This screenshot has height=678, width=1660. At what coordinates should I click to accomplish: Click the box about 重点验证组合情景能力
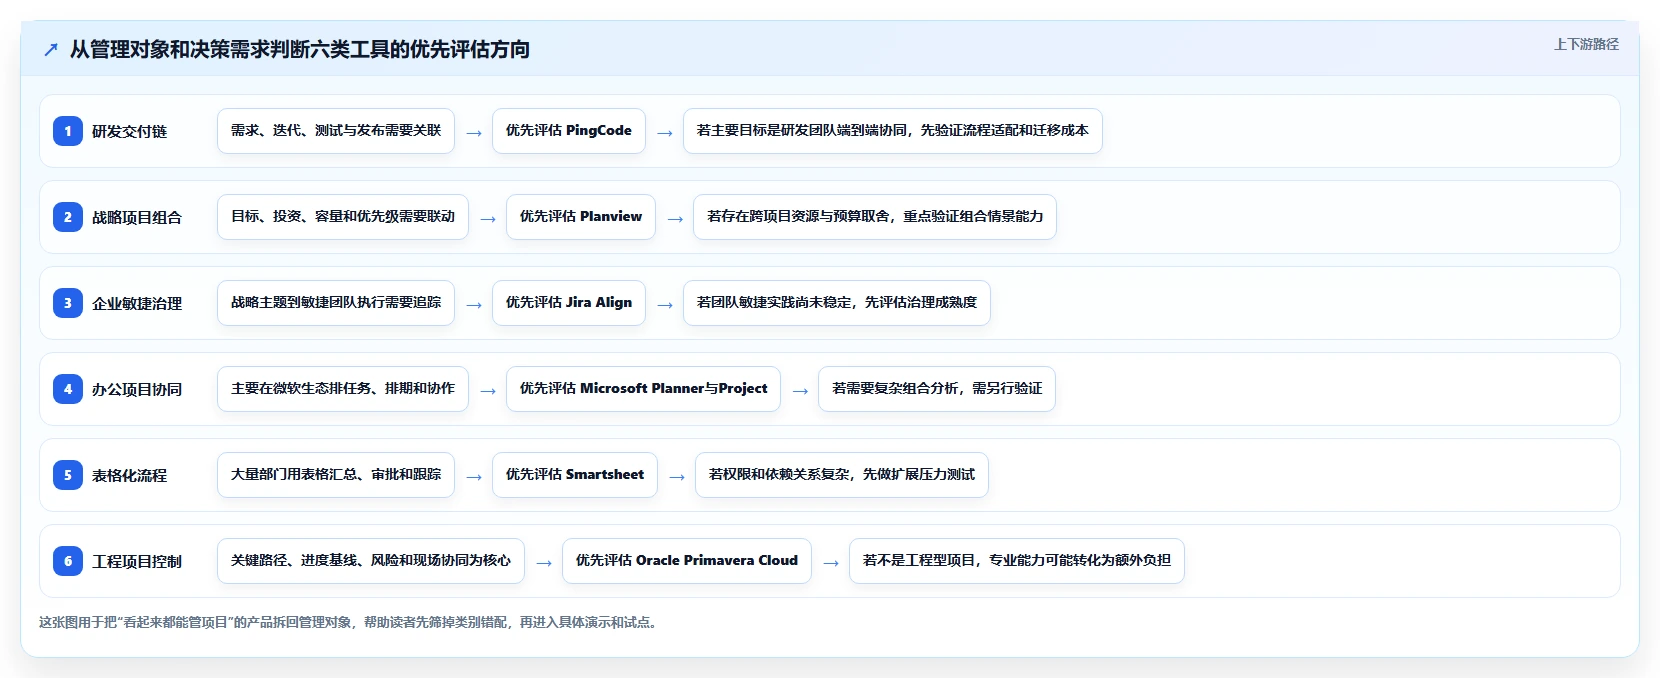pyautogui.click(x=875, y=217)
